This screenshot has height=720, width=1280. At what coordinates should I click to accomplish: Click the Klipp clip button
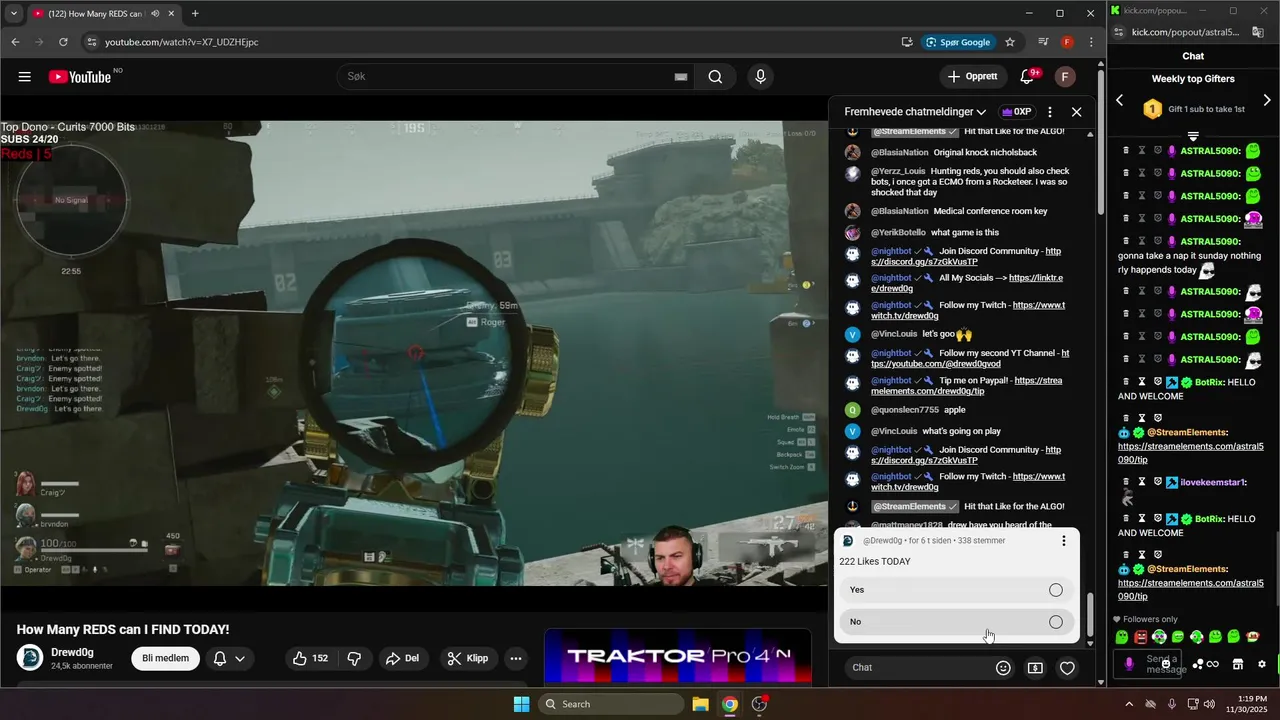[x=468, y=658]
